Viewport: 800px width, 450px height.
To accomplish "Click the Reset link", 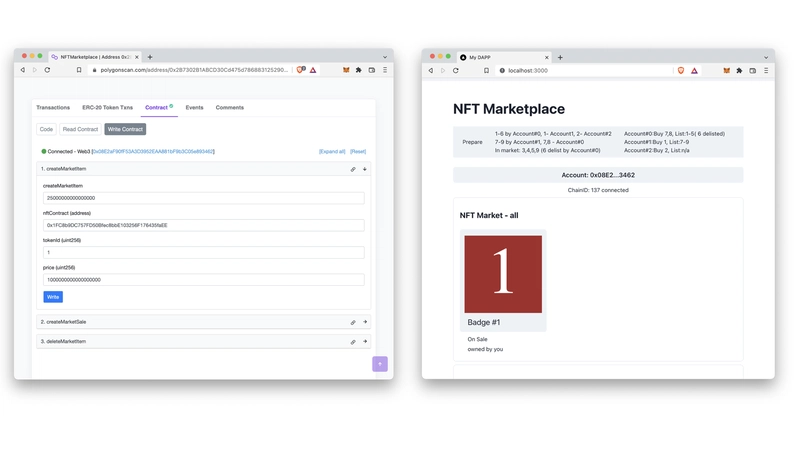I will click(x=357, y=152).
